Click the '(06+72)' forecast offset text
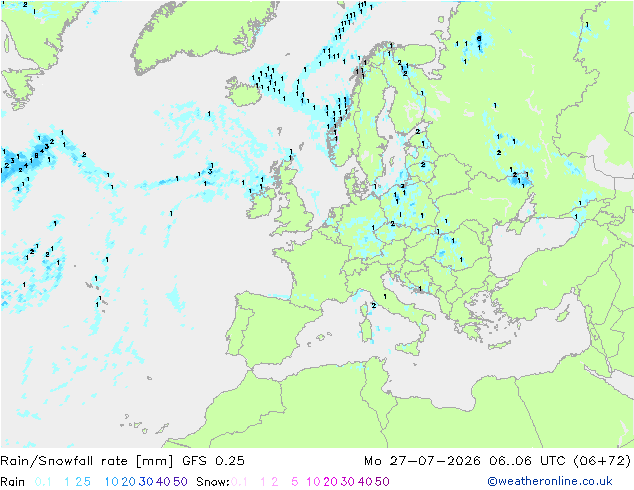Viewport: 634px width, 490px height. click(x=602, y=461)
